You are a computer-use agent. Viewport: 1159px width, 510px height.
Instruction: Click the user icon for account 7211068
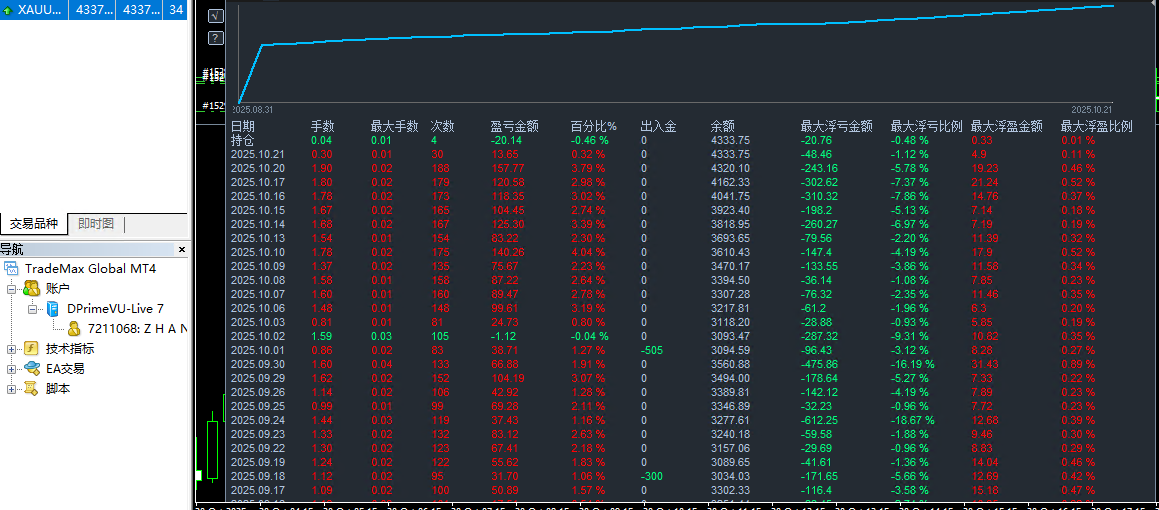tap(75, 328)
